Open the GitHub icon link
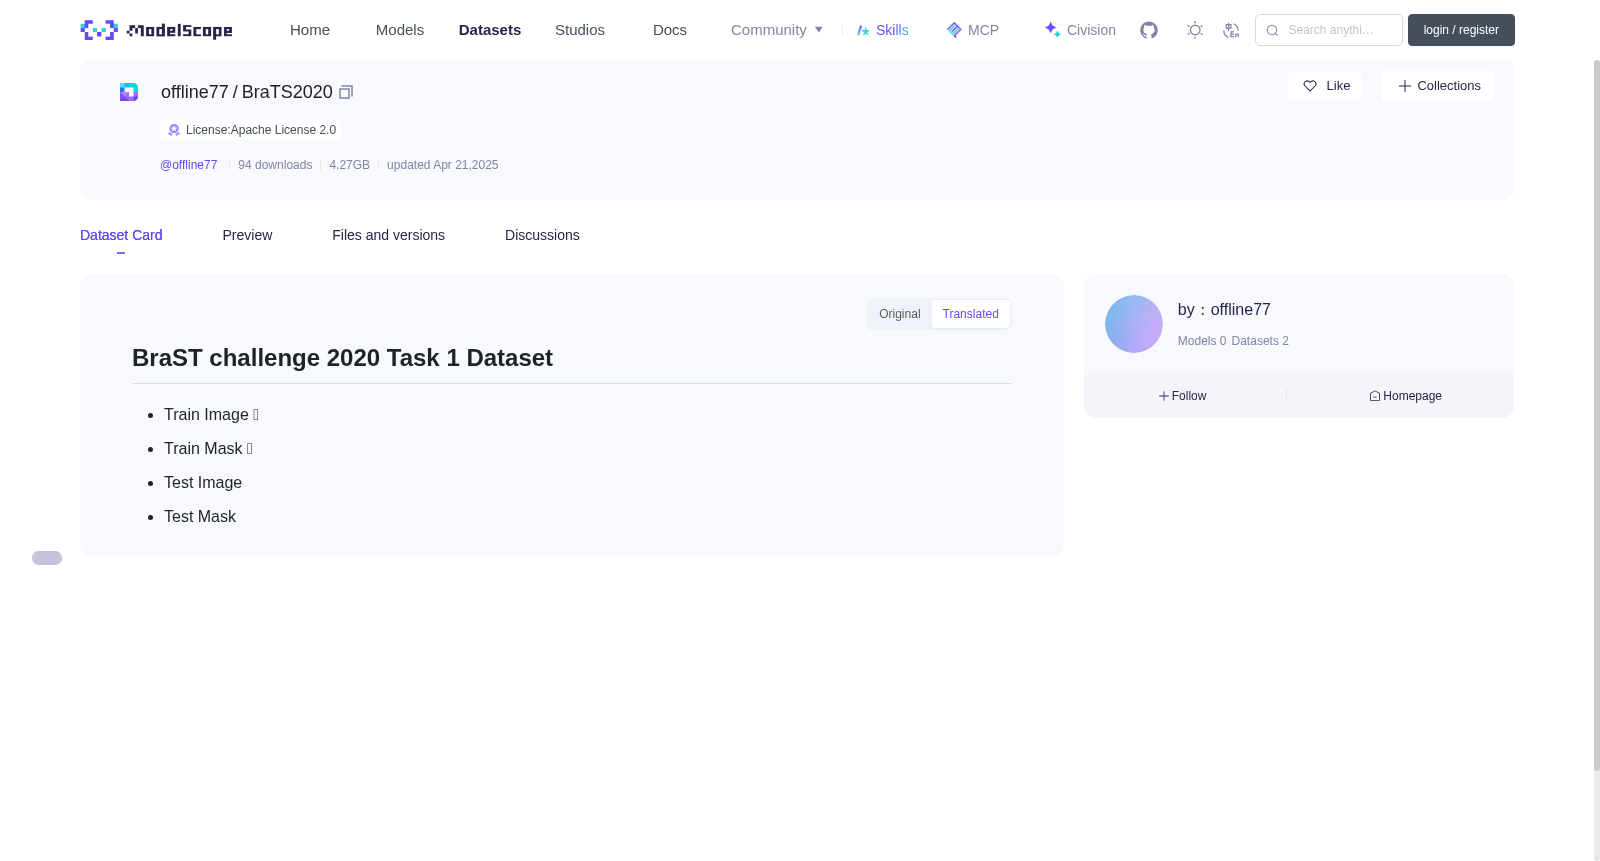This screenshot has width=1600, height=861. (x=1149, y=30)
